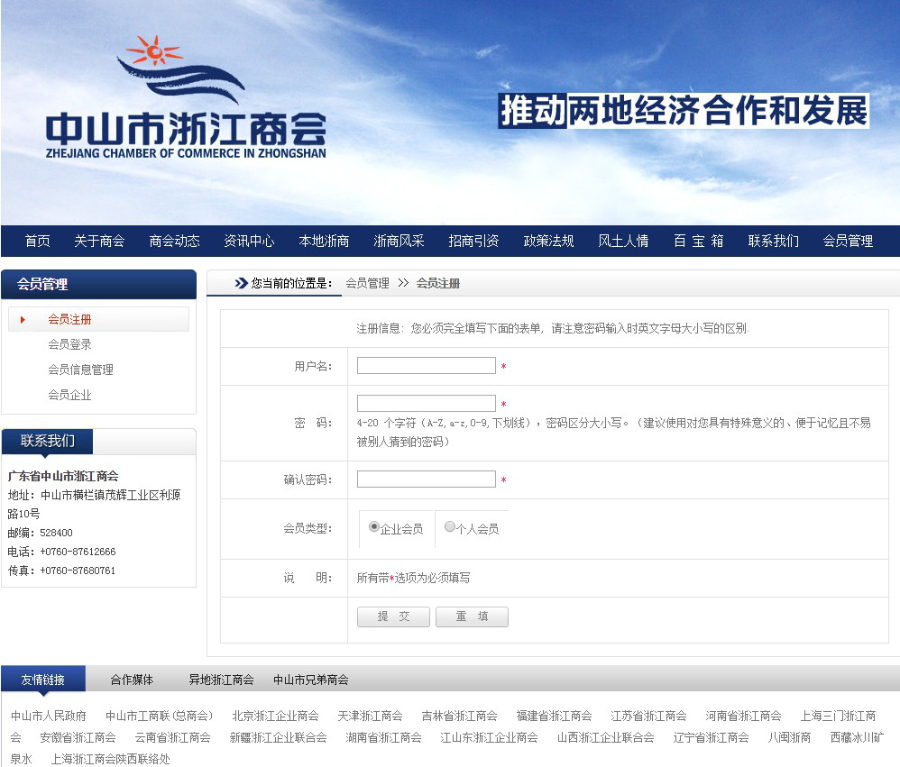
Task: Open 会员登录 in the sidebar
Action: click(70, 344)
